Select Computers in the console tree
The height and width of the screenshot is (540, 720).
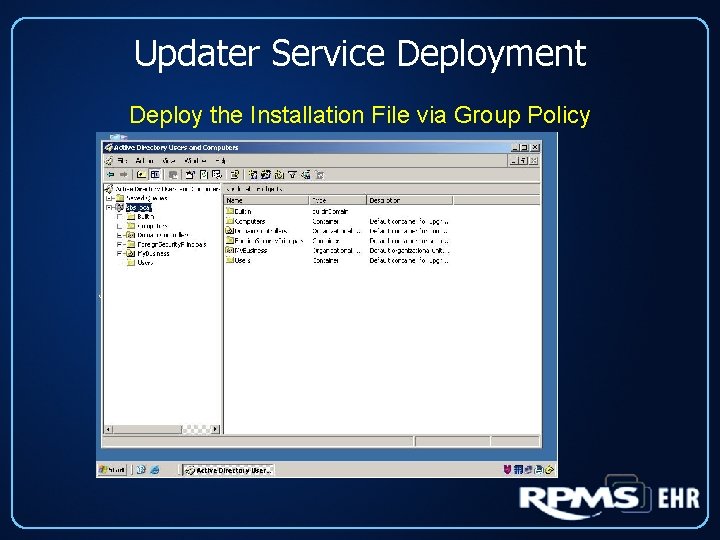point(152,226)
